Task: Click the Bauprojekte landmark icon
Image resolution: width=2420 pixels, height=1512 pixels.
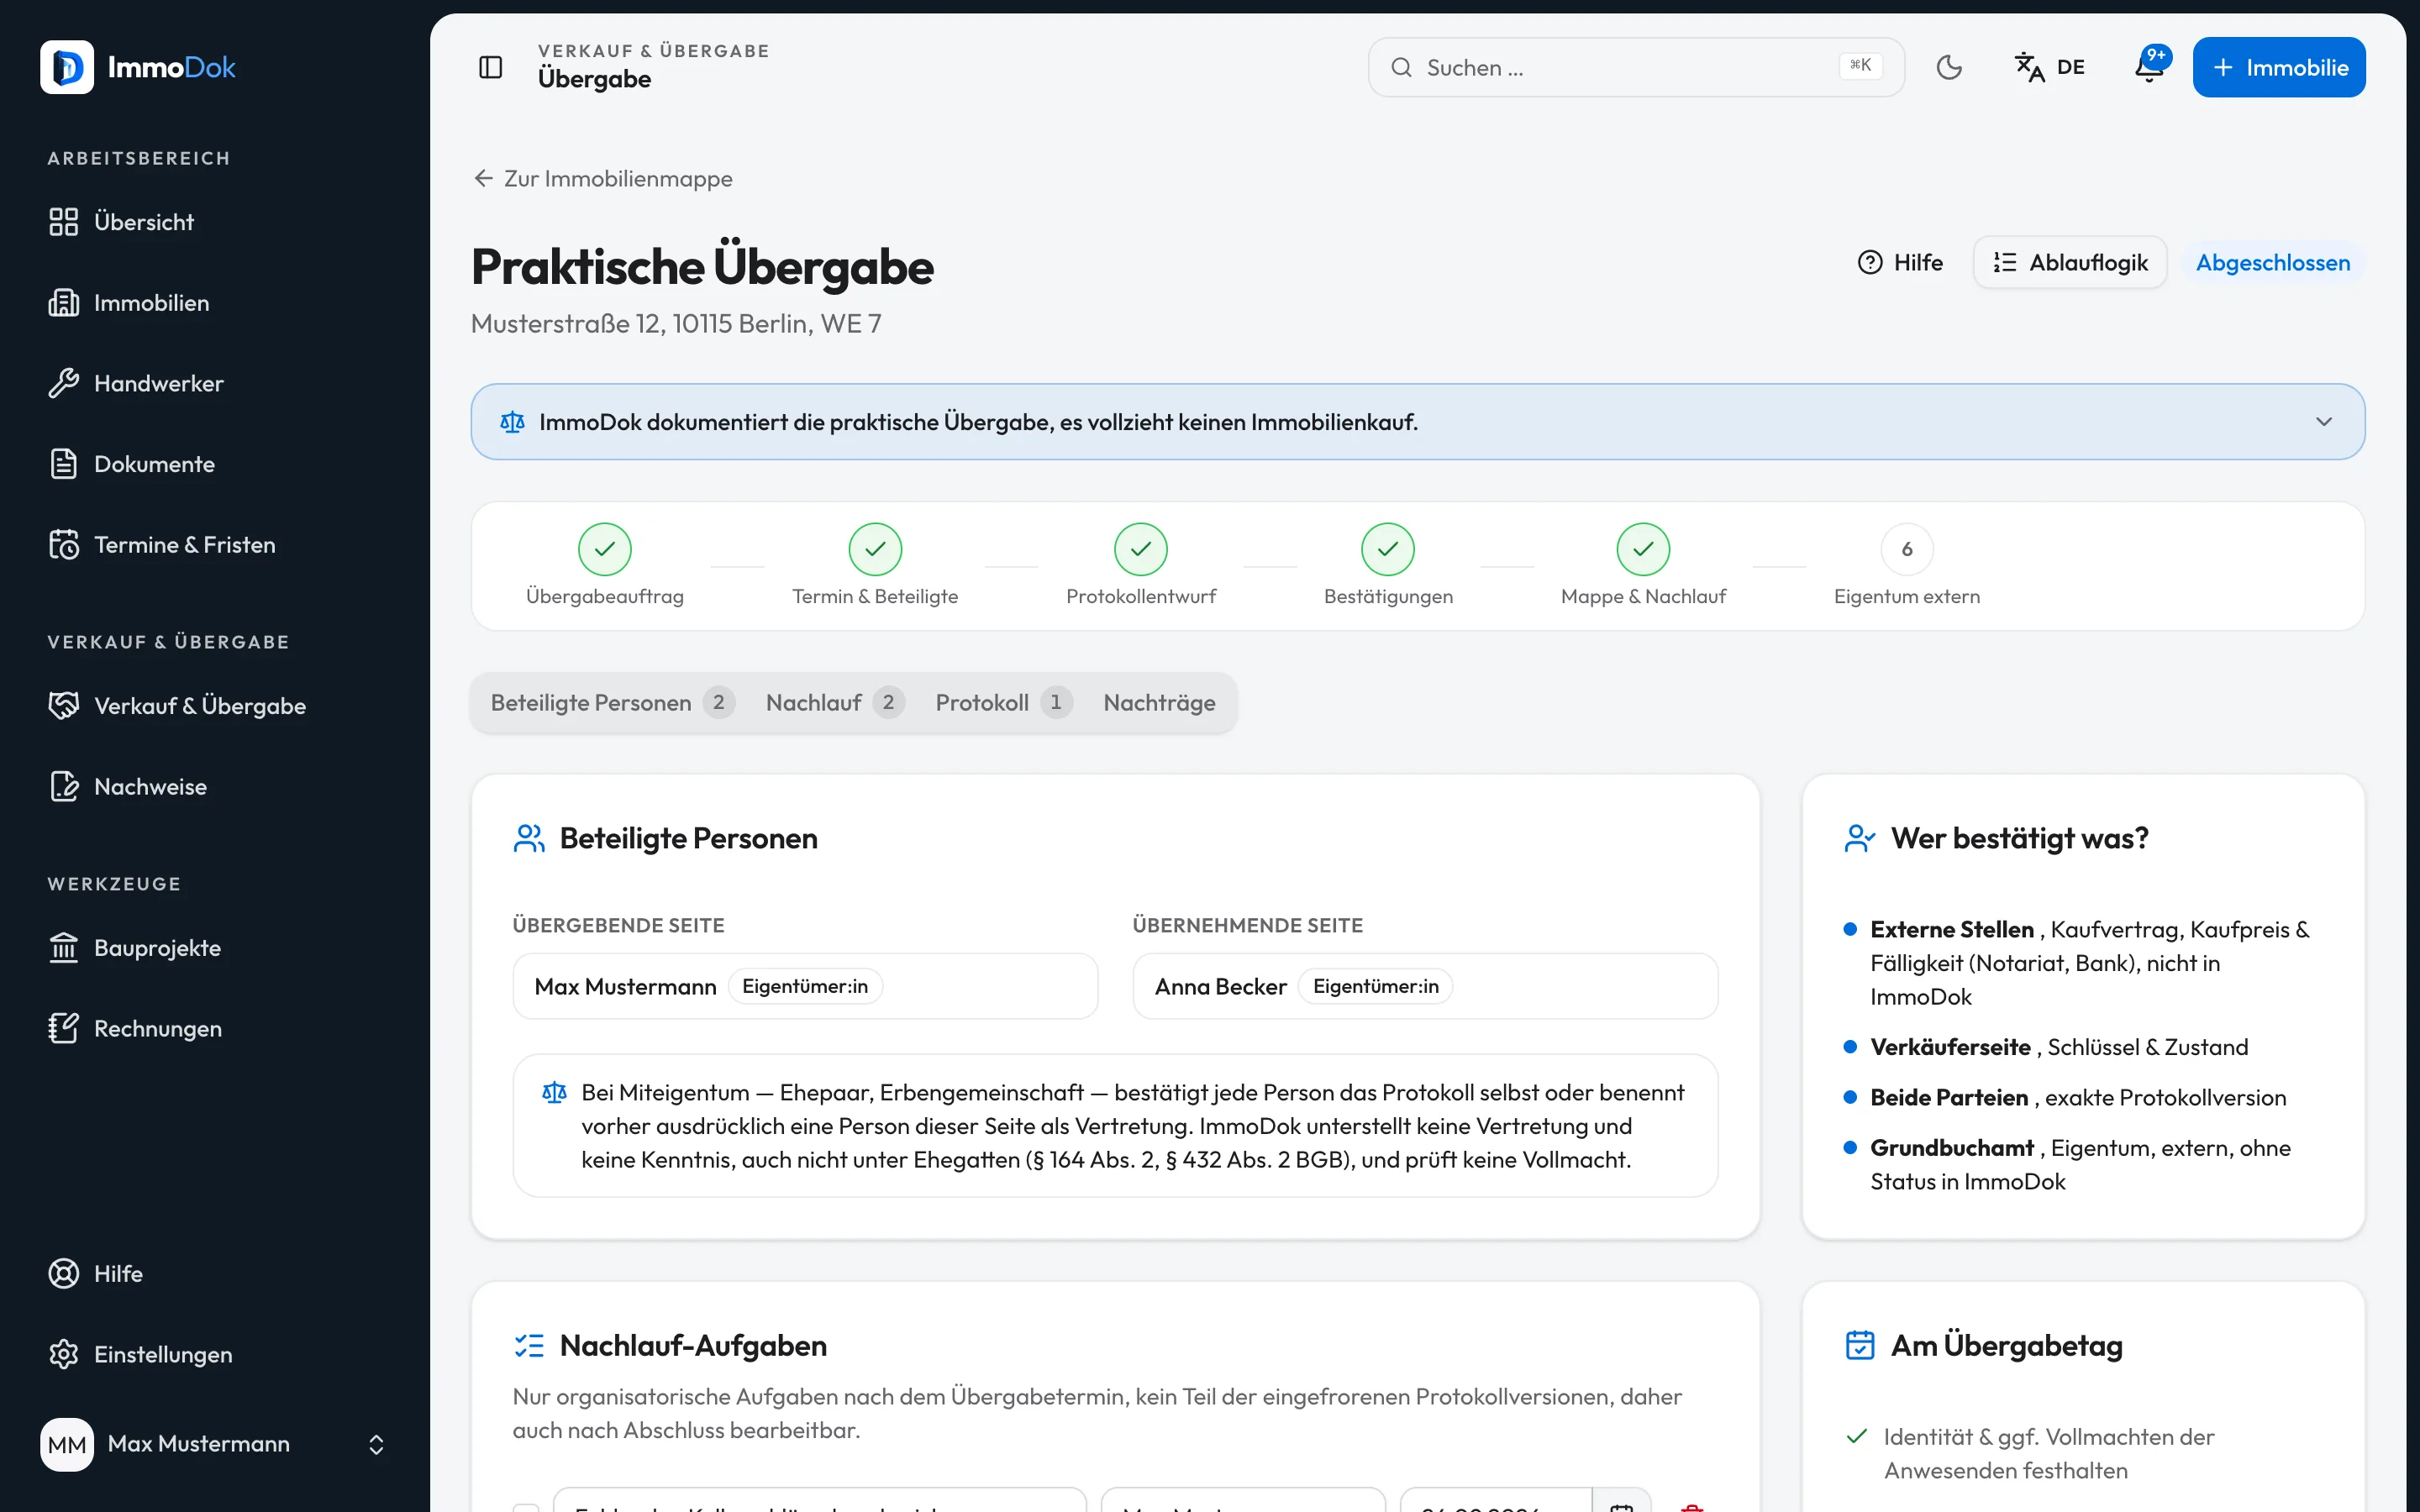Action: (63, 948)
